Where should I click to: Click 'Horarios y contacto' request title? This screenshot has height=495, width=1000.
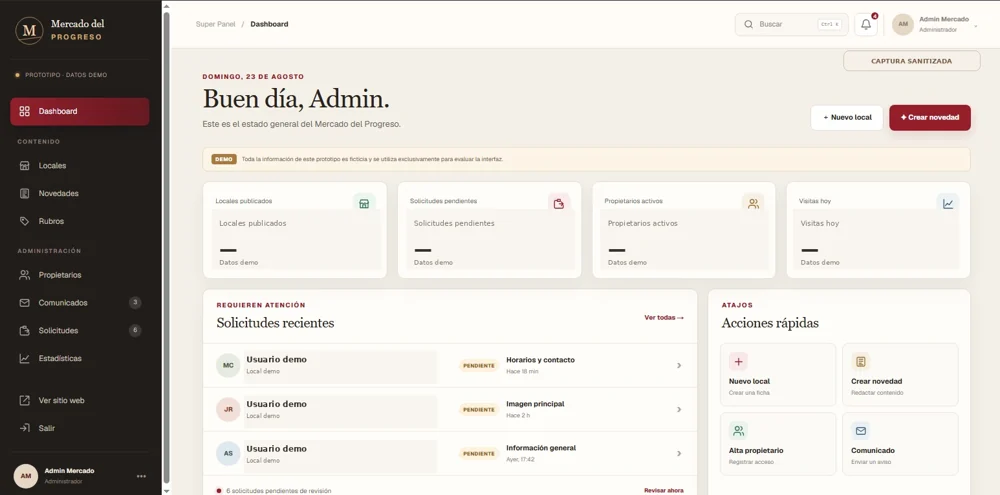(x=540, y=360)
